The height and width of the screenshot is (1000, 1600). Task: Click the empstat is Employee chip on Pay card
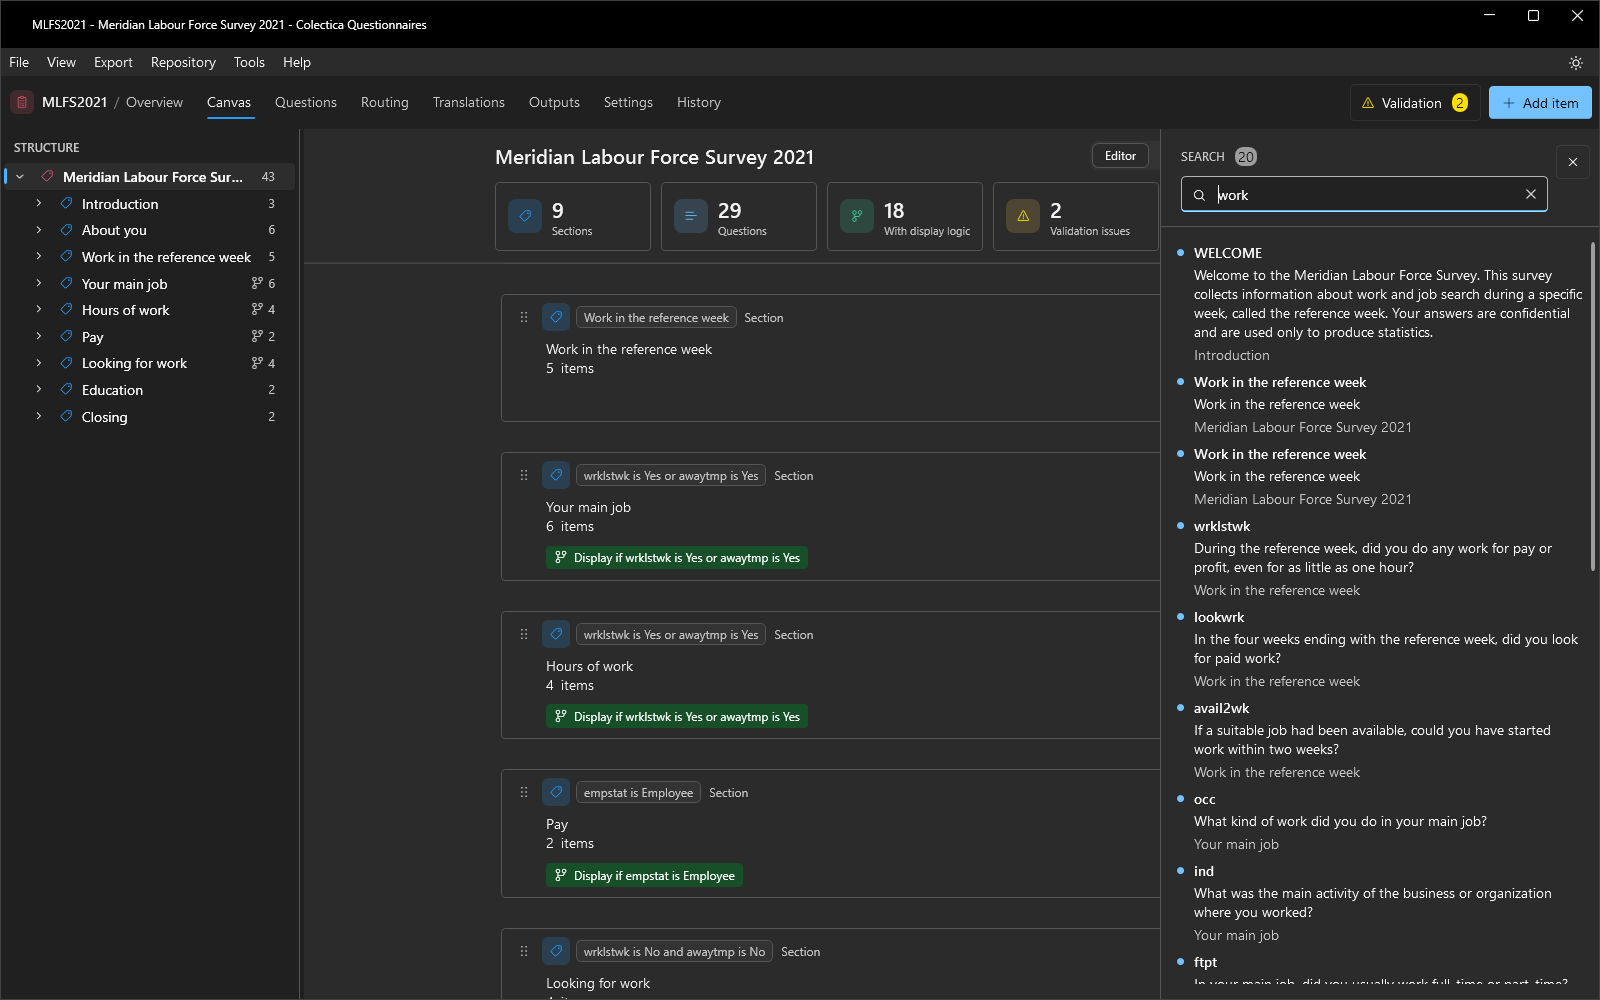point(638,792)
